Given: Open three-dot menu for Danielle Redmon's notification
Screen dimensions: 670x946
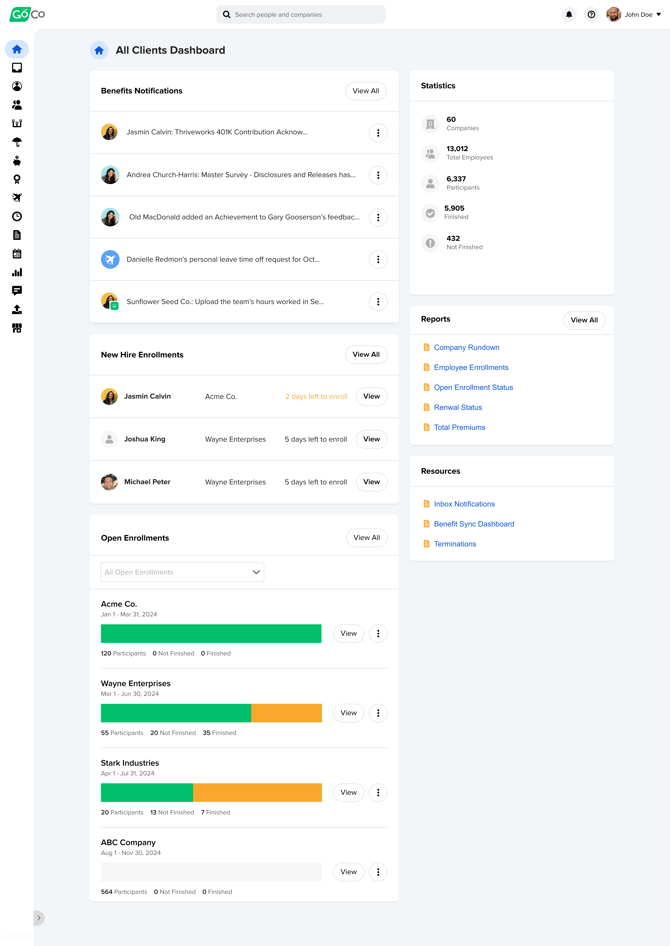Looking at the screenshot, I should [x=378, y=259].
